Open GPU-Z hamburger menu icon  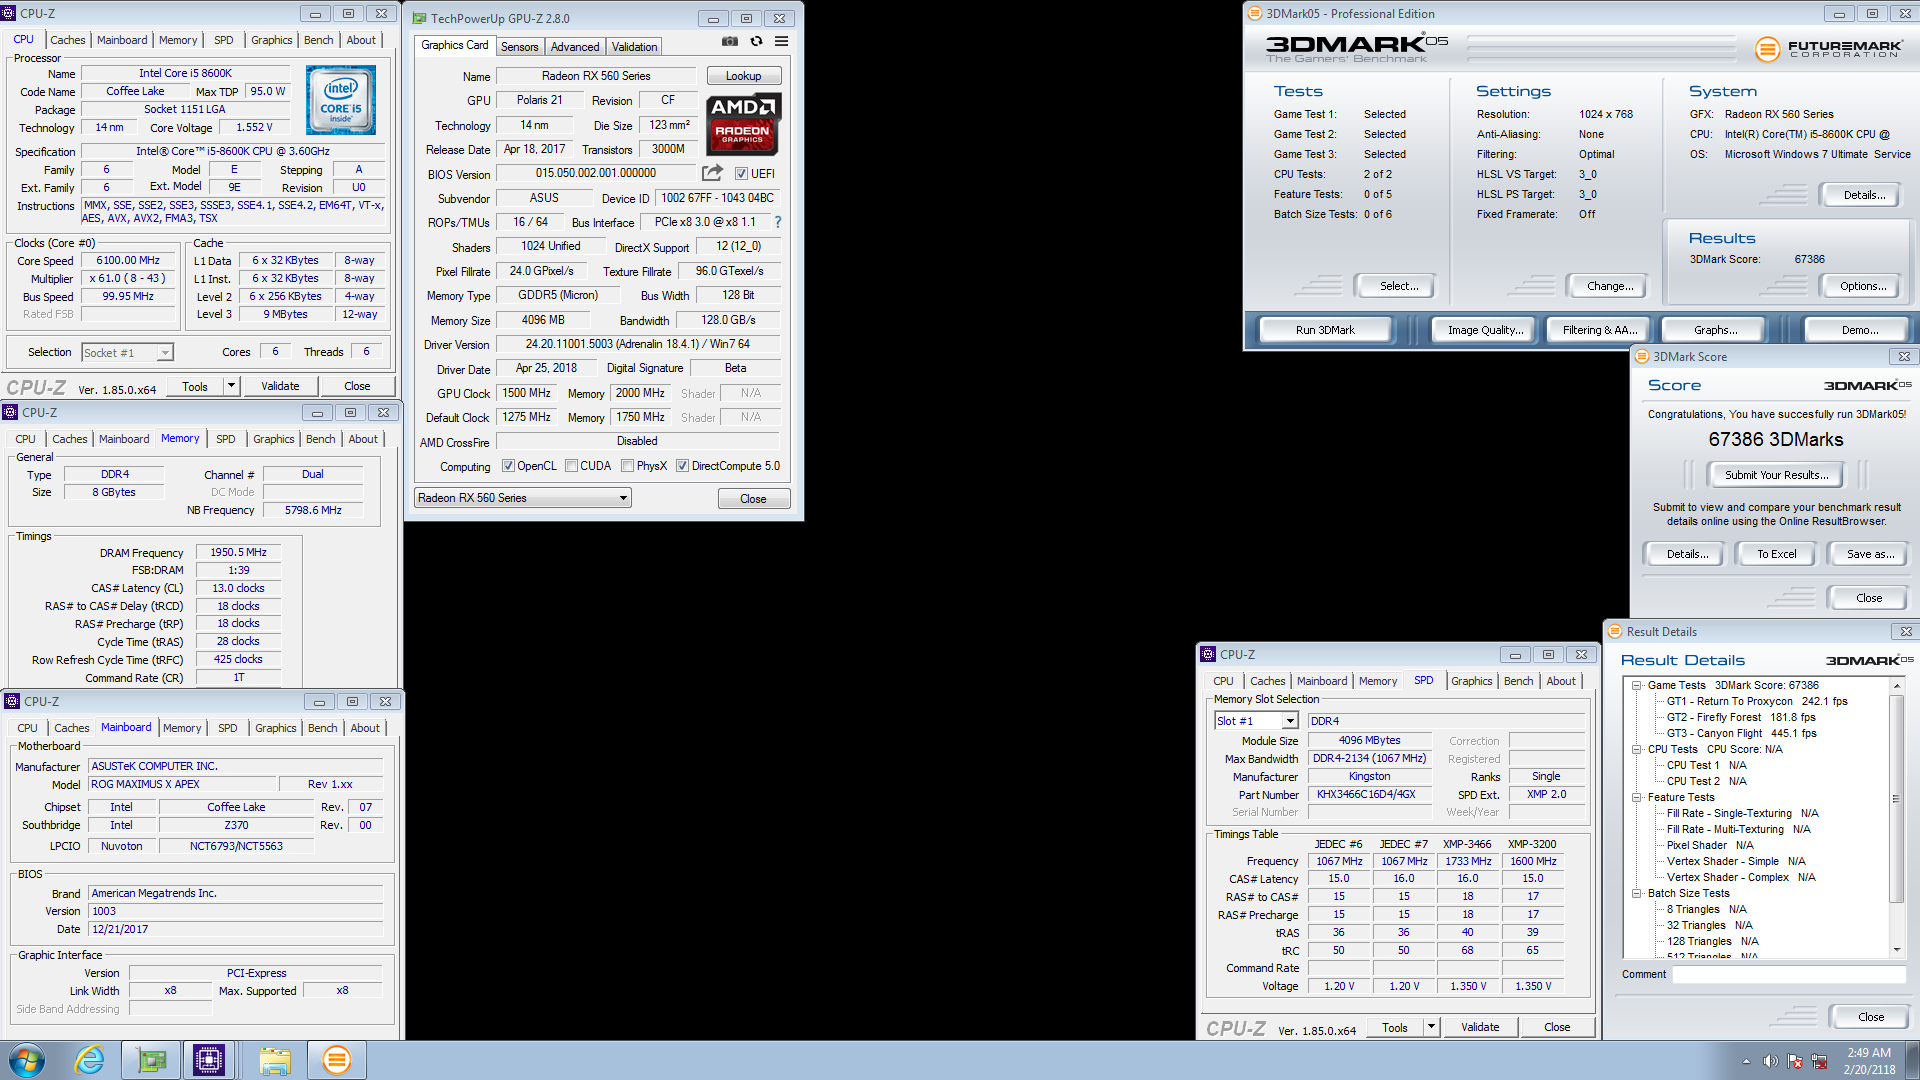[x=781, y=42]
